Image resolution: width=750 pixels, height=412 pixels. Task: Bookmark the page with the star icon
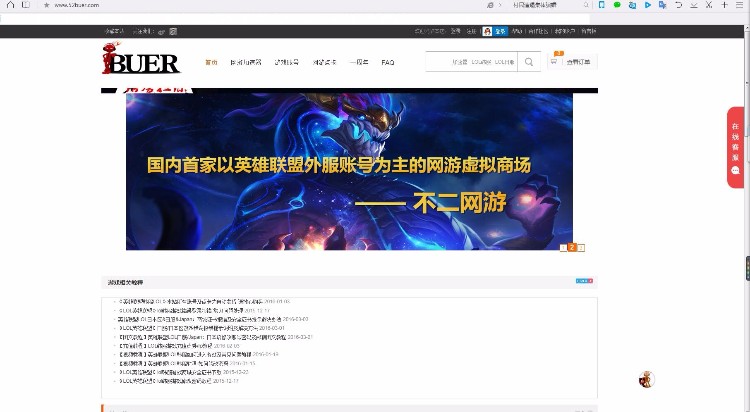(x=46, y=5)
